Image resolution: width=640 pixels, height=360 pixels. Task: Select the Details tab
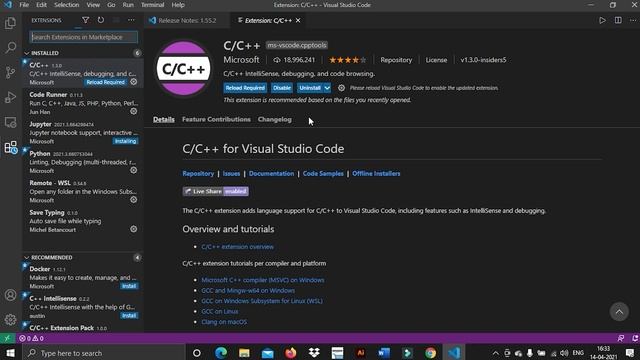coord(164,120)
